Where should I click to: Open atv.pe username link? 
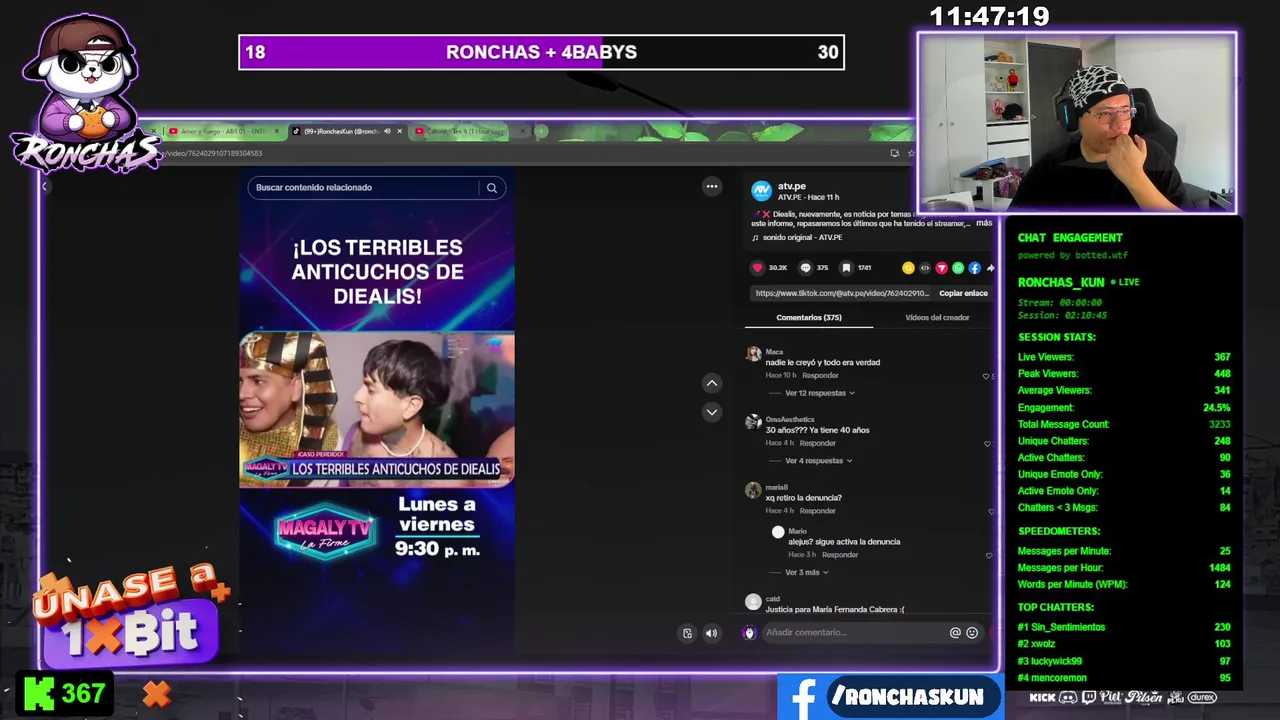pyautogui.click(x=792, y=186)
